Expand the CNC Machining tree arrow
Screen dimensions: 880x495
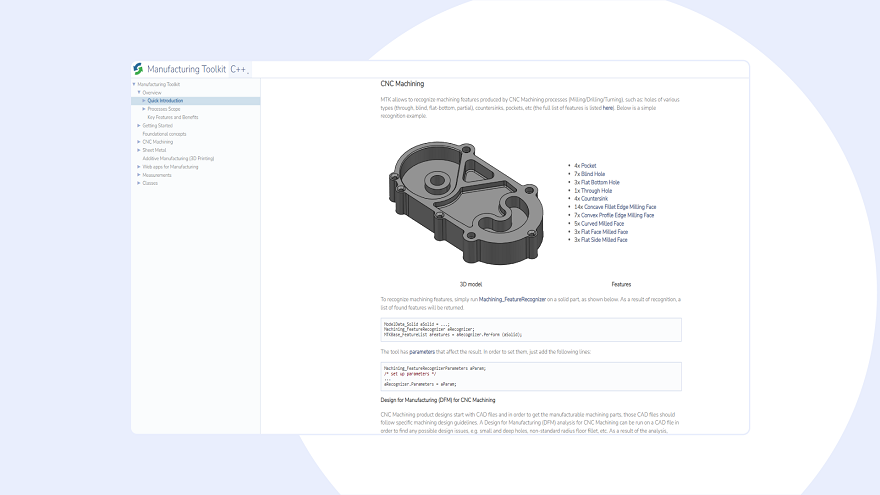coord(139,142)
